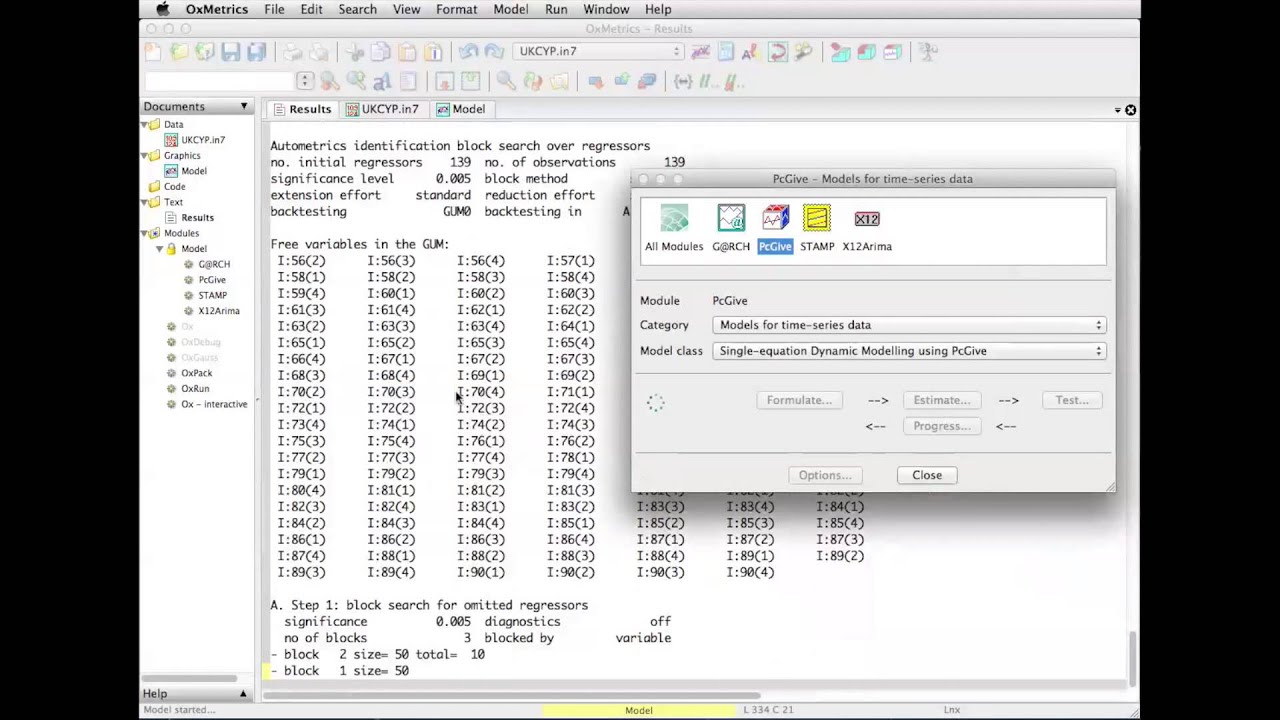Open the Window menu
Screen dimensions: 1280x720
pos(606,9)
